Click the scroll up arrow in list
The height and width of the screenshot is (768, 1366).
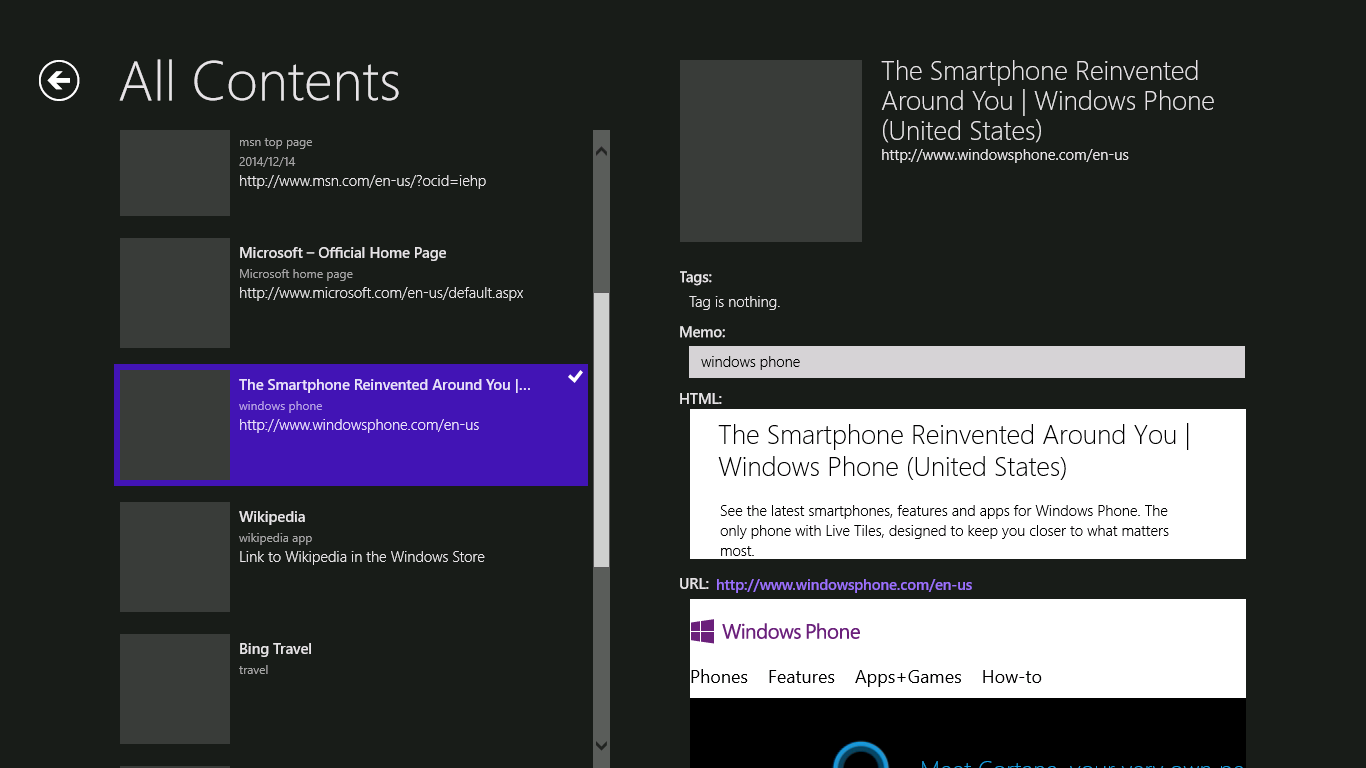coord(601,151)
